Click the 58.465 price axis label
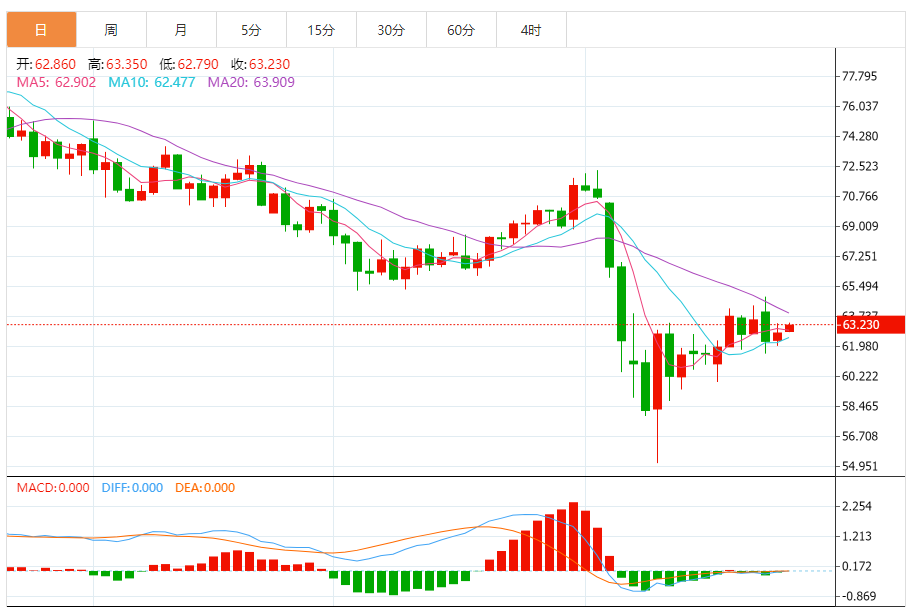912x607 pixels. click(x=860, y=406)
